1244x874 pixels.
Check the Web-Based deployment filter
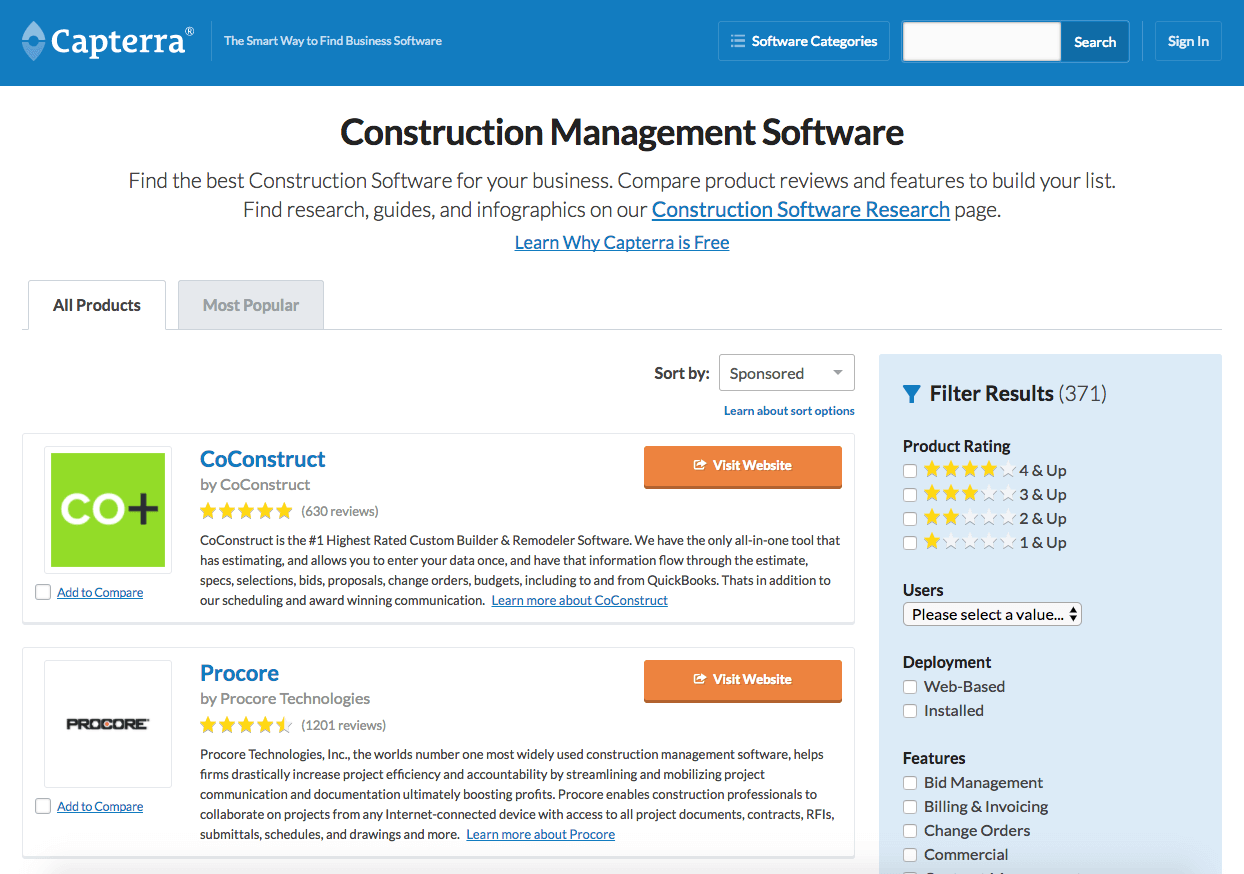[910, 686]
